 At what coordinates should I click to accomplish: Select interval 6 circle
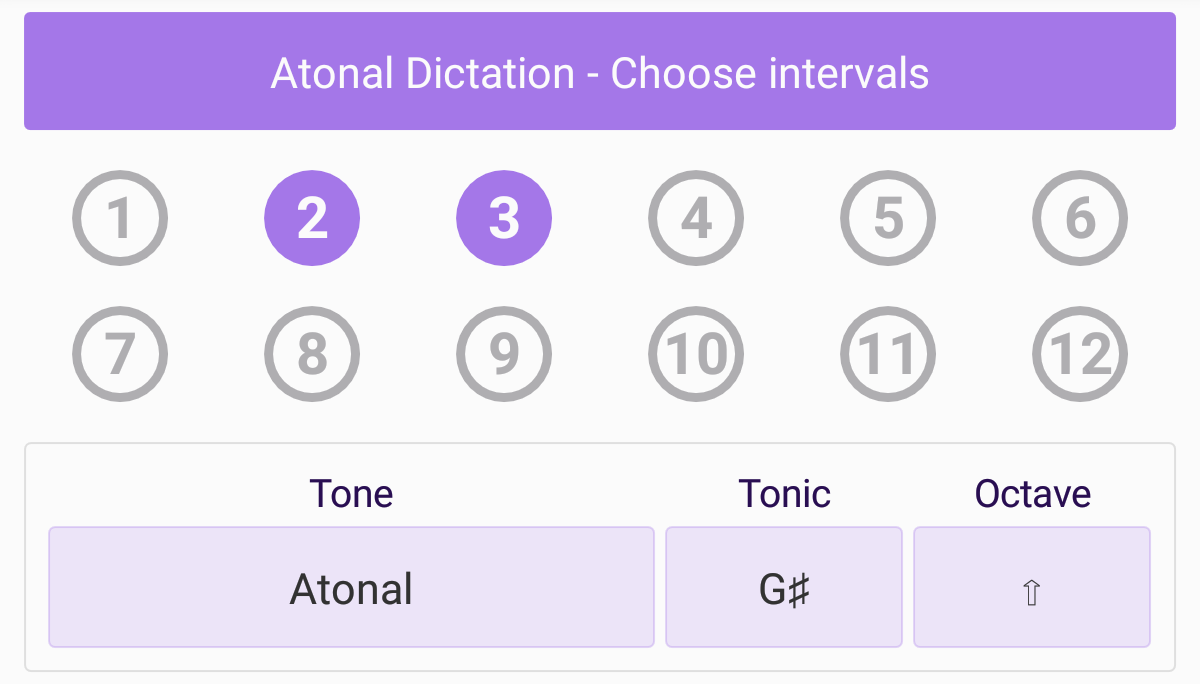tap(1080, 218)
